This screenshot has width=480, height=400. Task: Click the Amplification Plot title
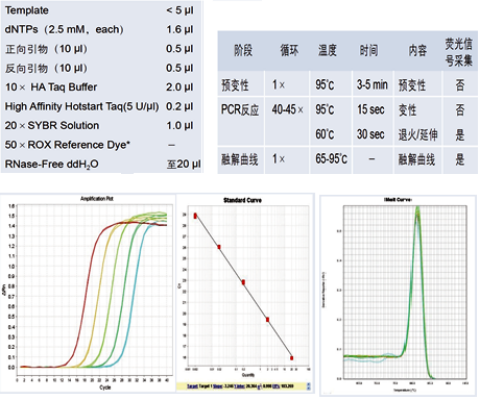pos(97,199)
